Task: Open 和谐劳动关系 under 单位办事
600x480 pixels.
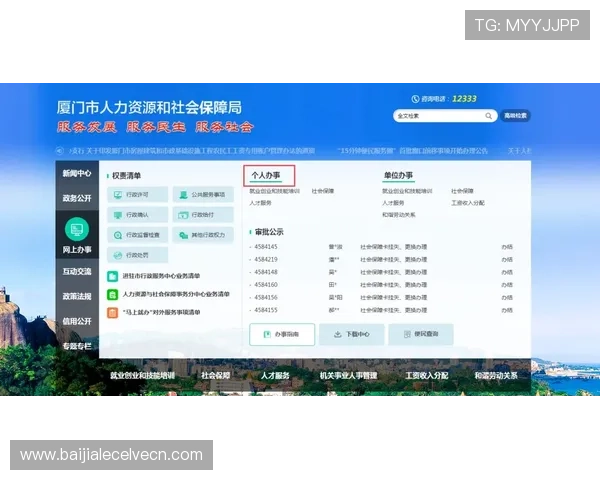Action: (x=398, y=215)
